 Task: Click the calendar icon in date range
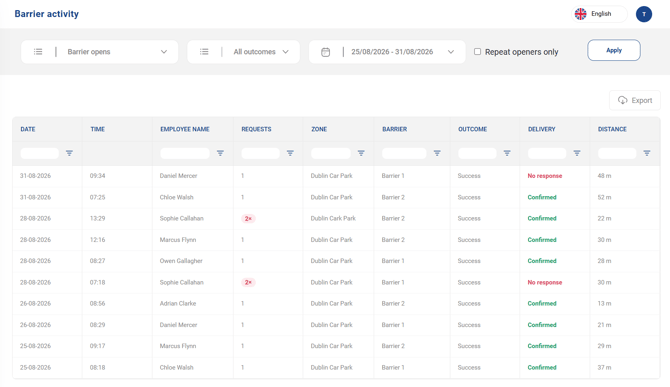coord(326,52)
